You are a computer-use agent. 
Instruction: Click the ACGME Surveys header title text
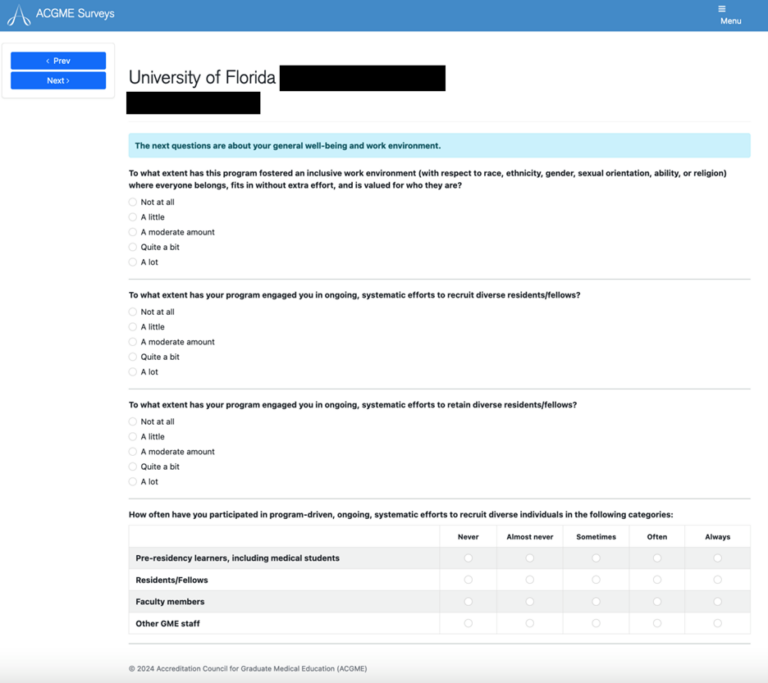click(x=75, y=14)
